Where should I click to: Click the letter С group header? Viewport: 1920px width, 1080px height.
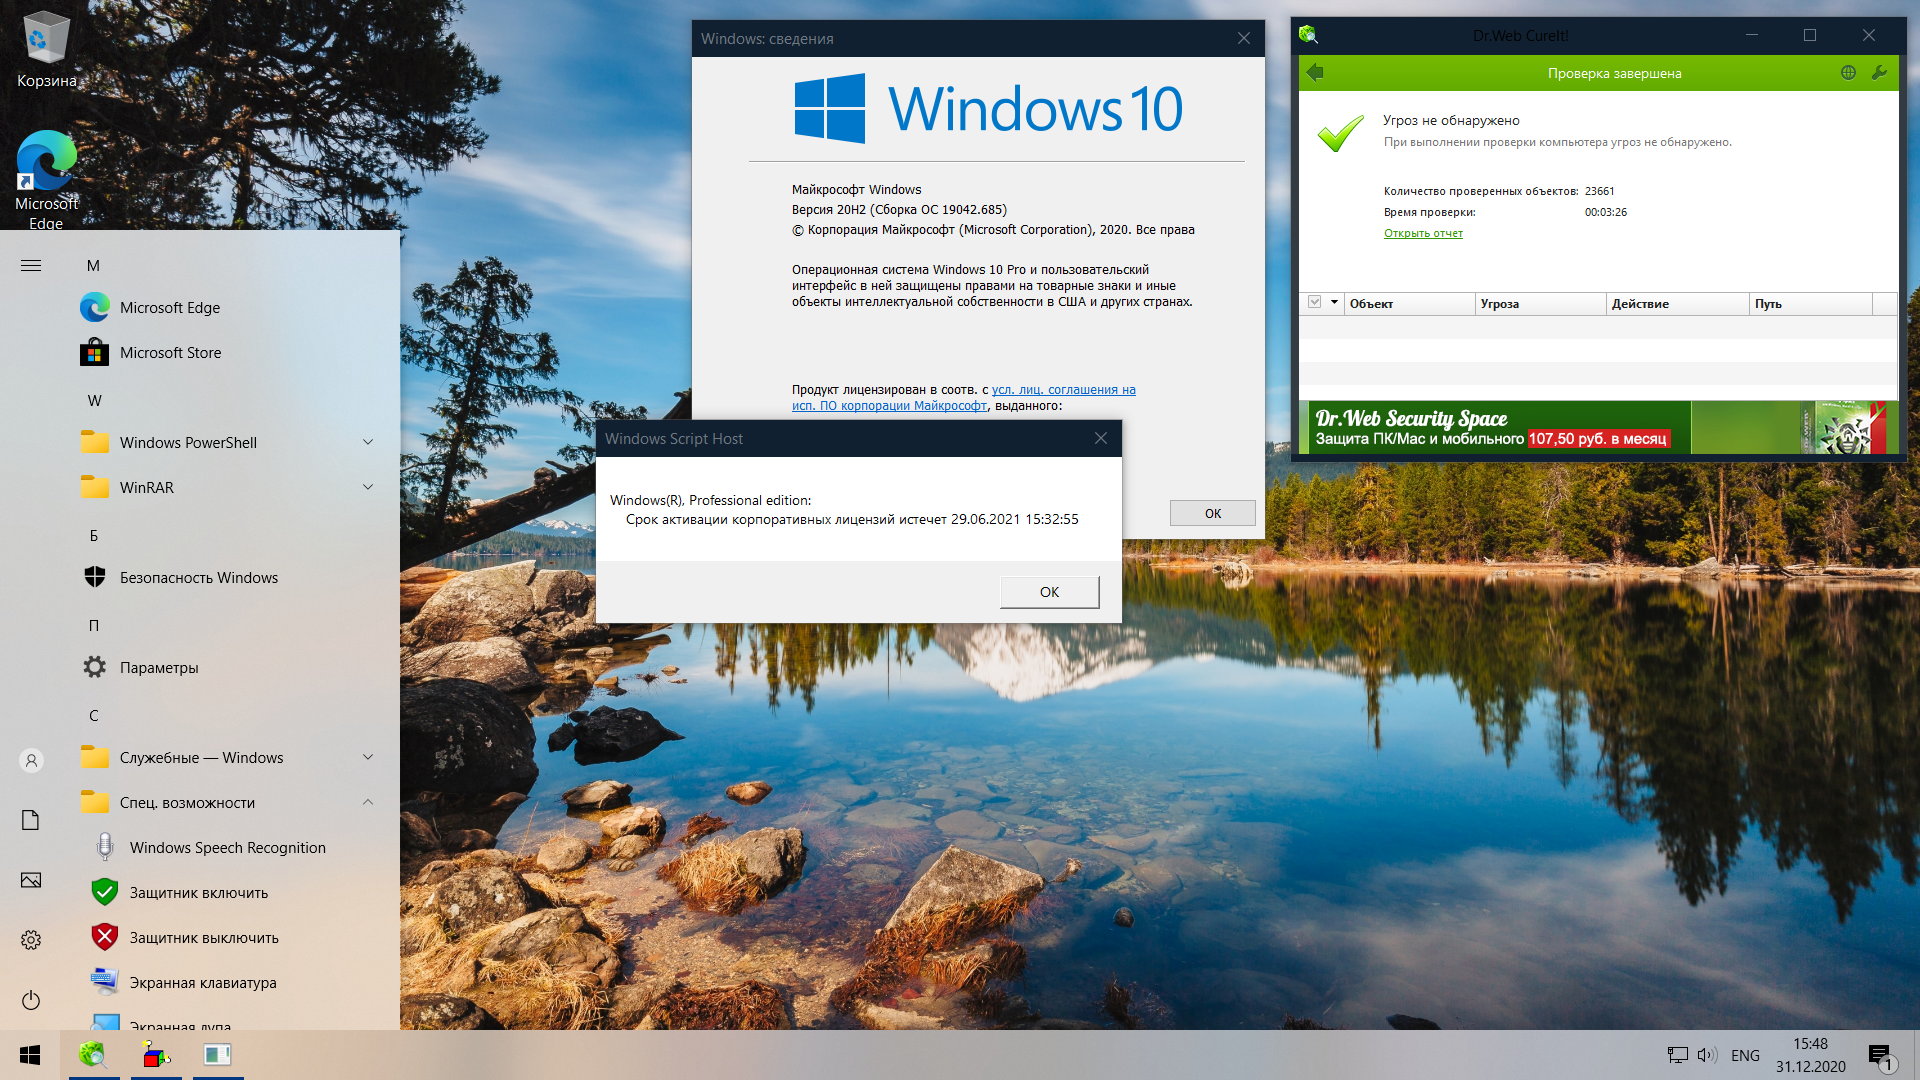point(94,716)
